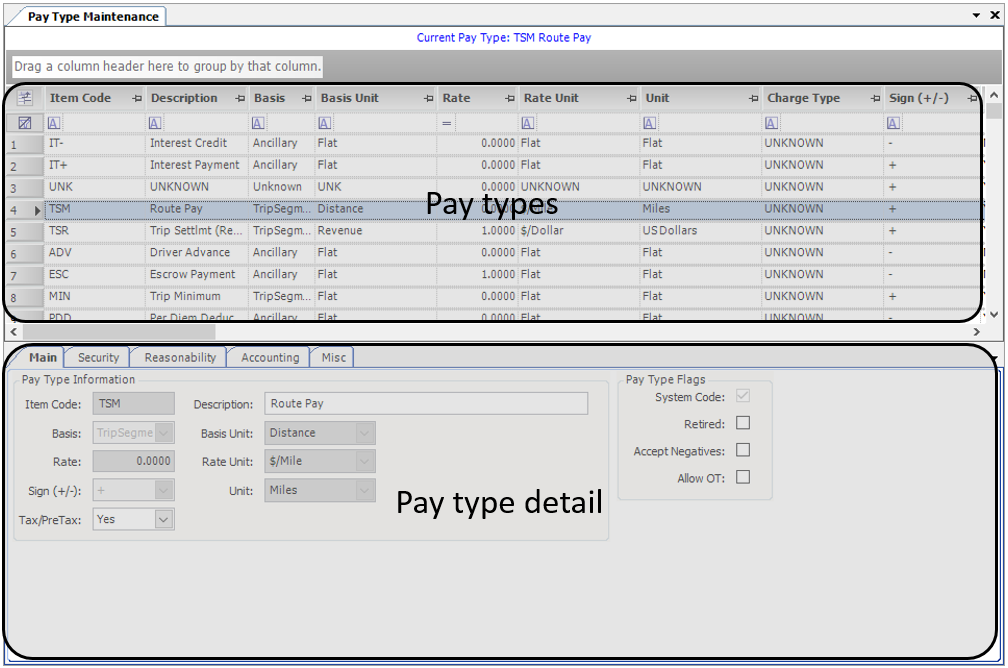Open the filter condition icon under Item Code
The image size is (1008, 668).
51,122
